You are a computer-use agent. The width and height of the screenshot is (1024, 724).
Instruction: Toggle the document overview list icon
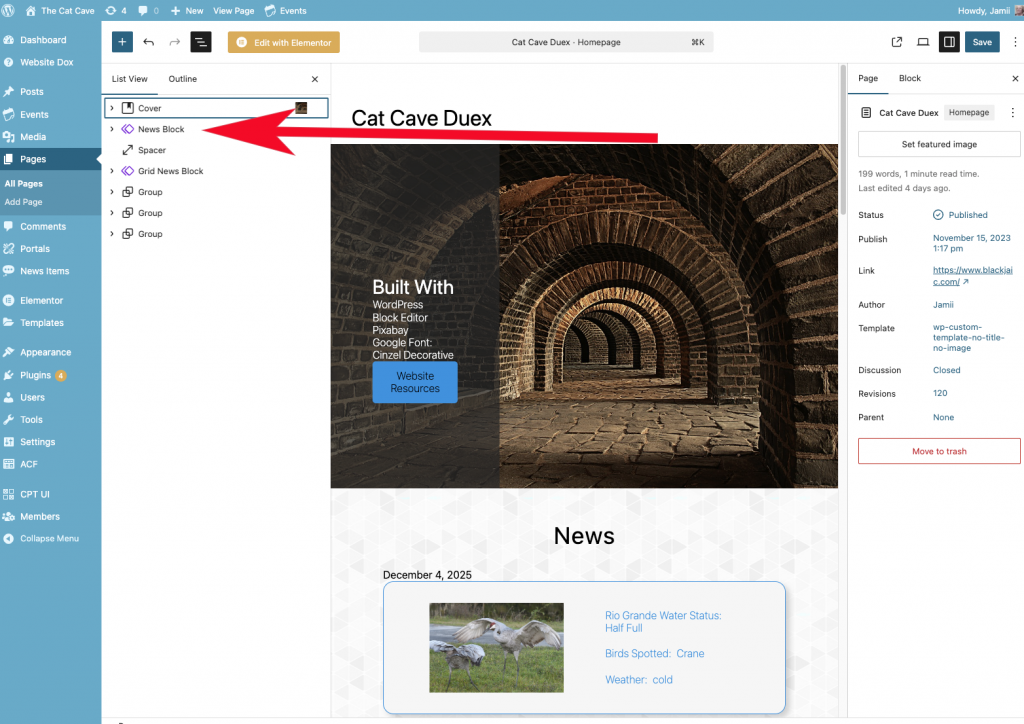[201, 42]
